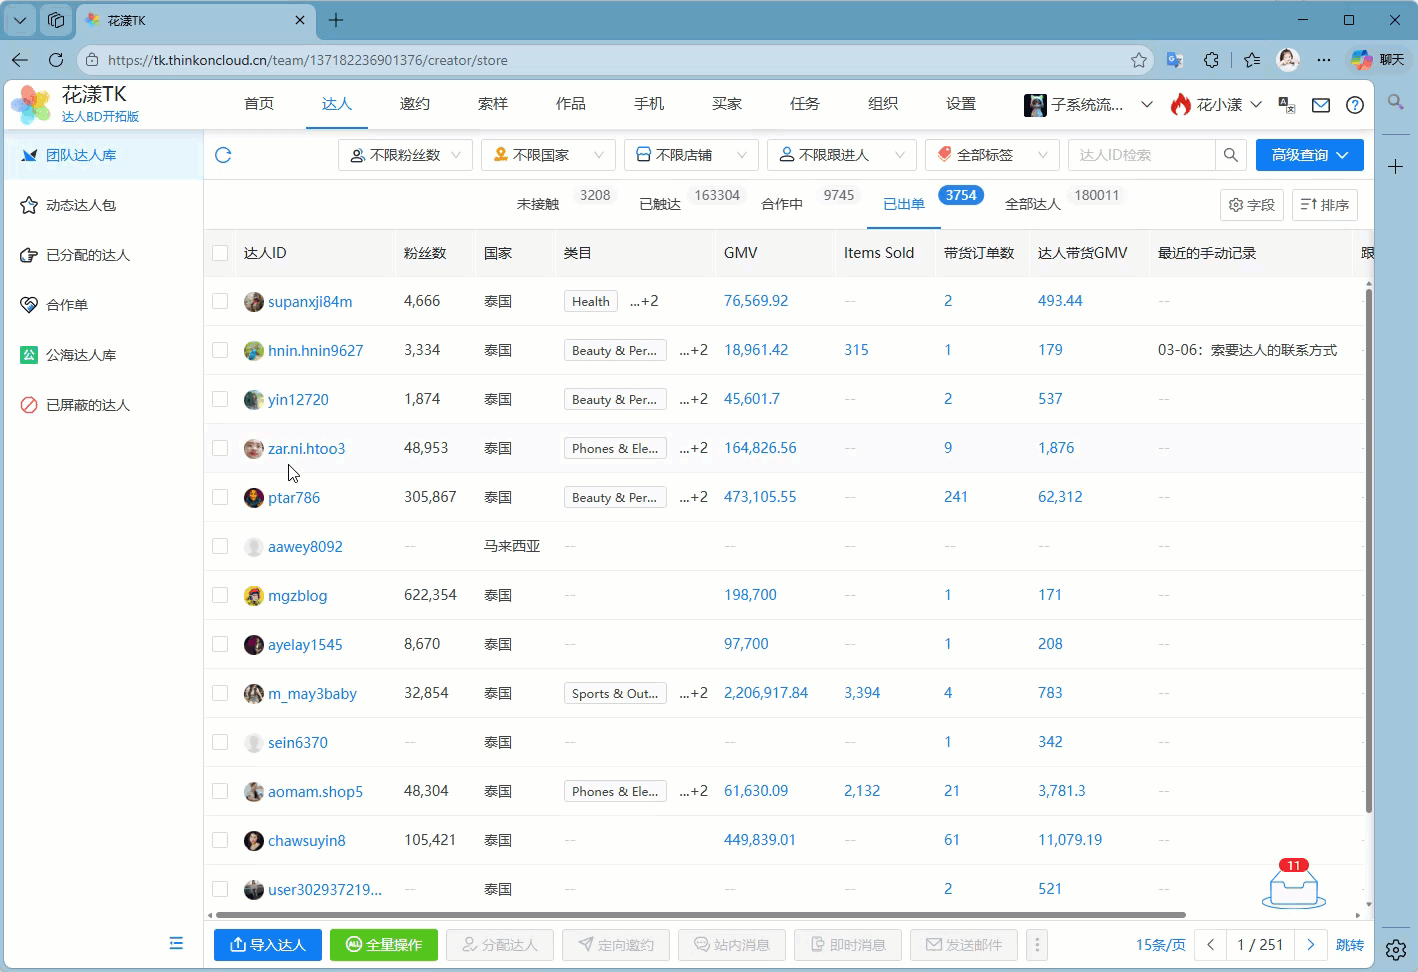The image size is (1418, 972).
Task: Open the 不限国家 country filter
Action: pyautogui.click(x=548, y=155)
